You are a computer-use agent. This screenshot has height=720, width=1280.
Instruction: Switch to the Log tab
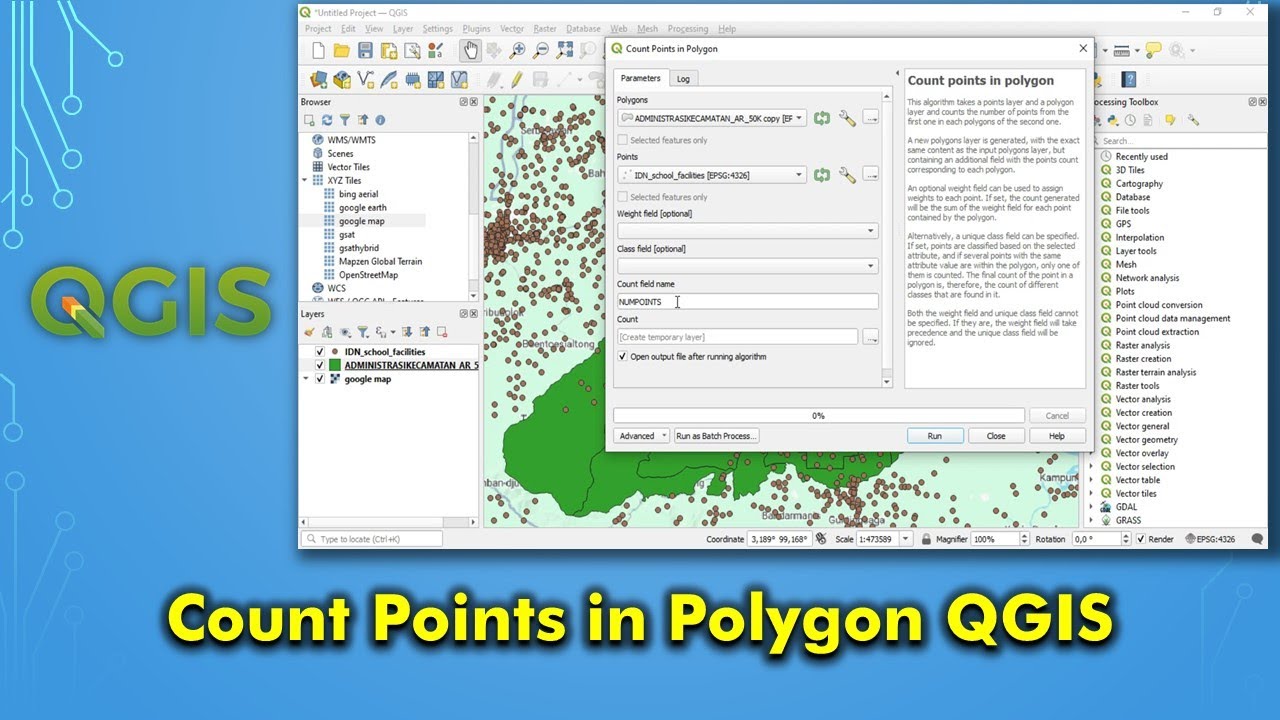683,78
